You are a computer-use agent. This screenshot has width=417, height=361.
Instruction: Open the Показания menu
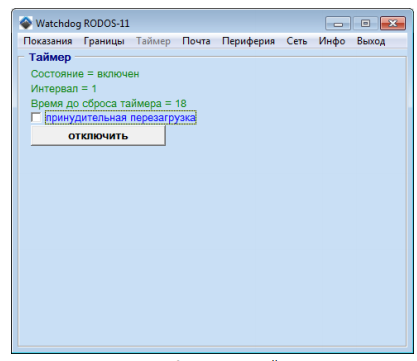click(x=48, y=41)
